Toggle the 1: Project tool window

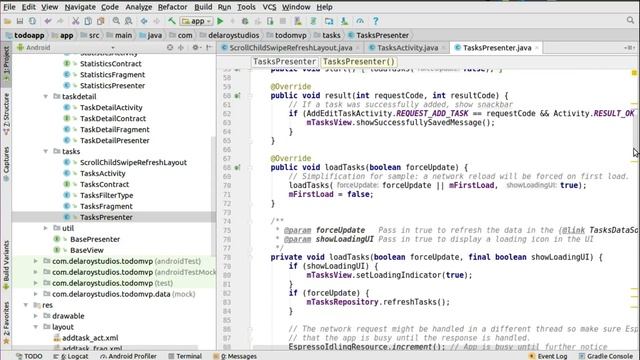click(6, 65)
